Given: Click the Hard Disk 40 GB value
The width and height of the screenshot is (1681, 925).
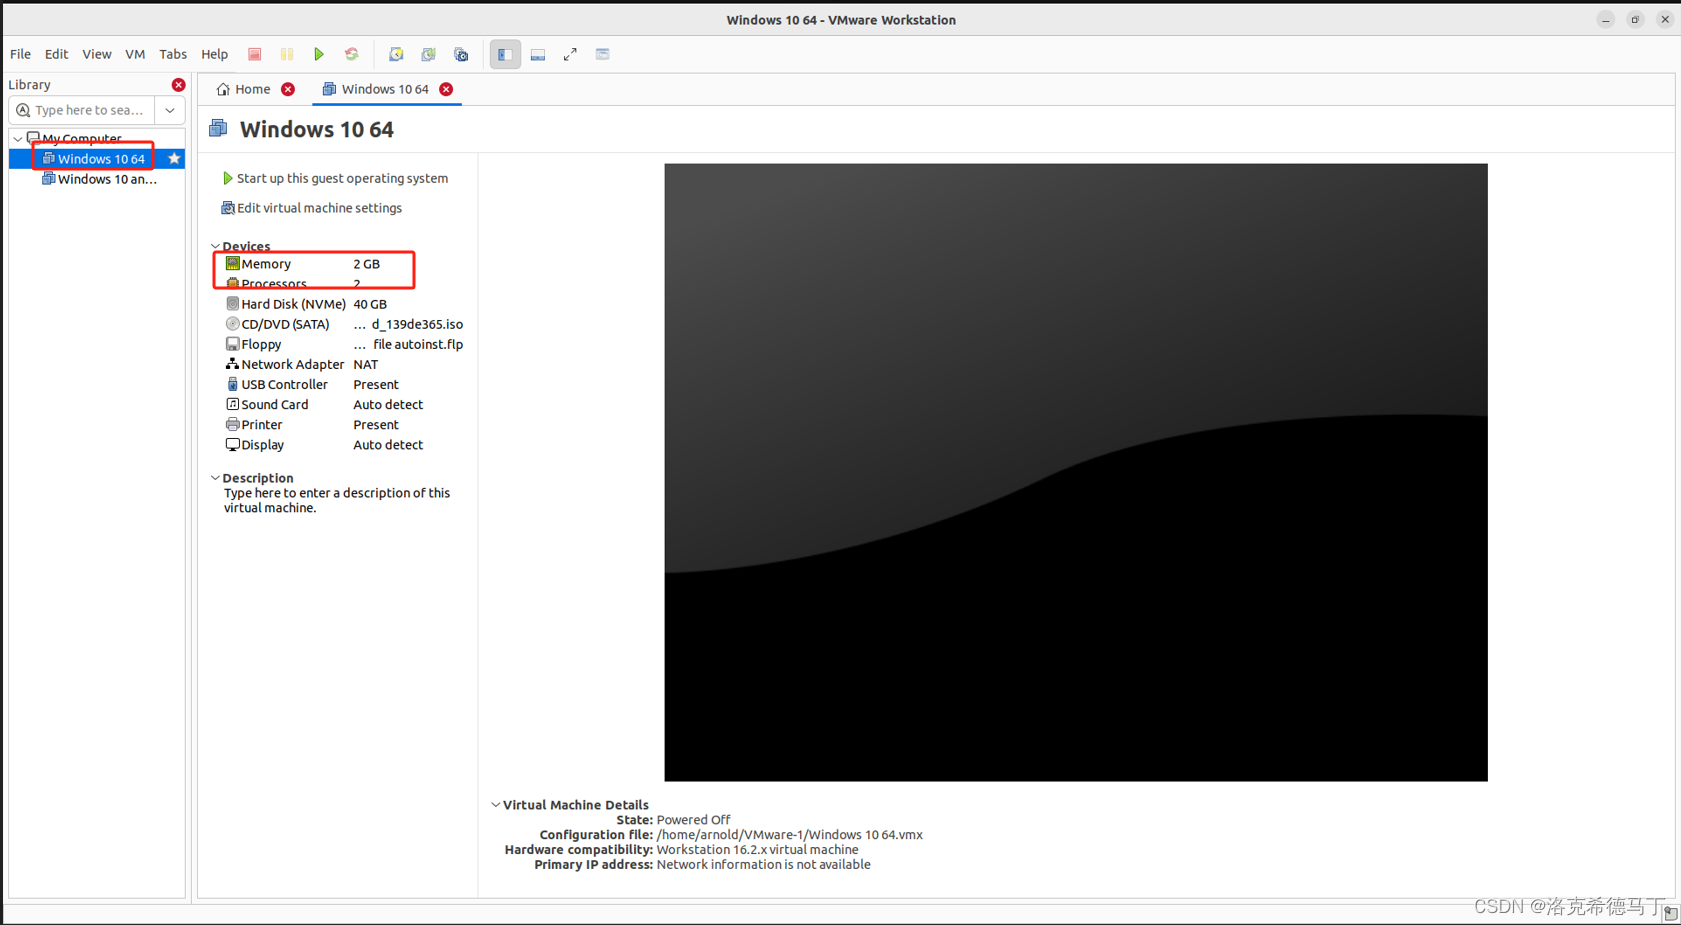Looking at the screenshot, I should click(370, 304).
